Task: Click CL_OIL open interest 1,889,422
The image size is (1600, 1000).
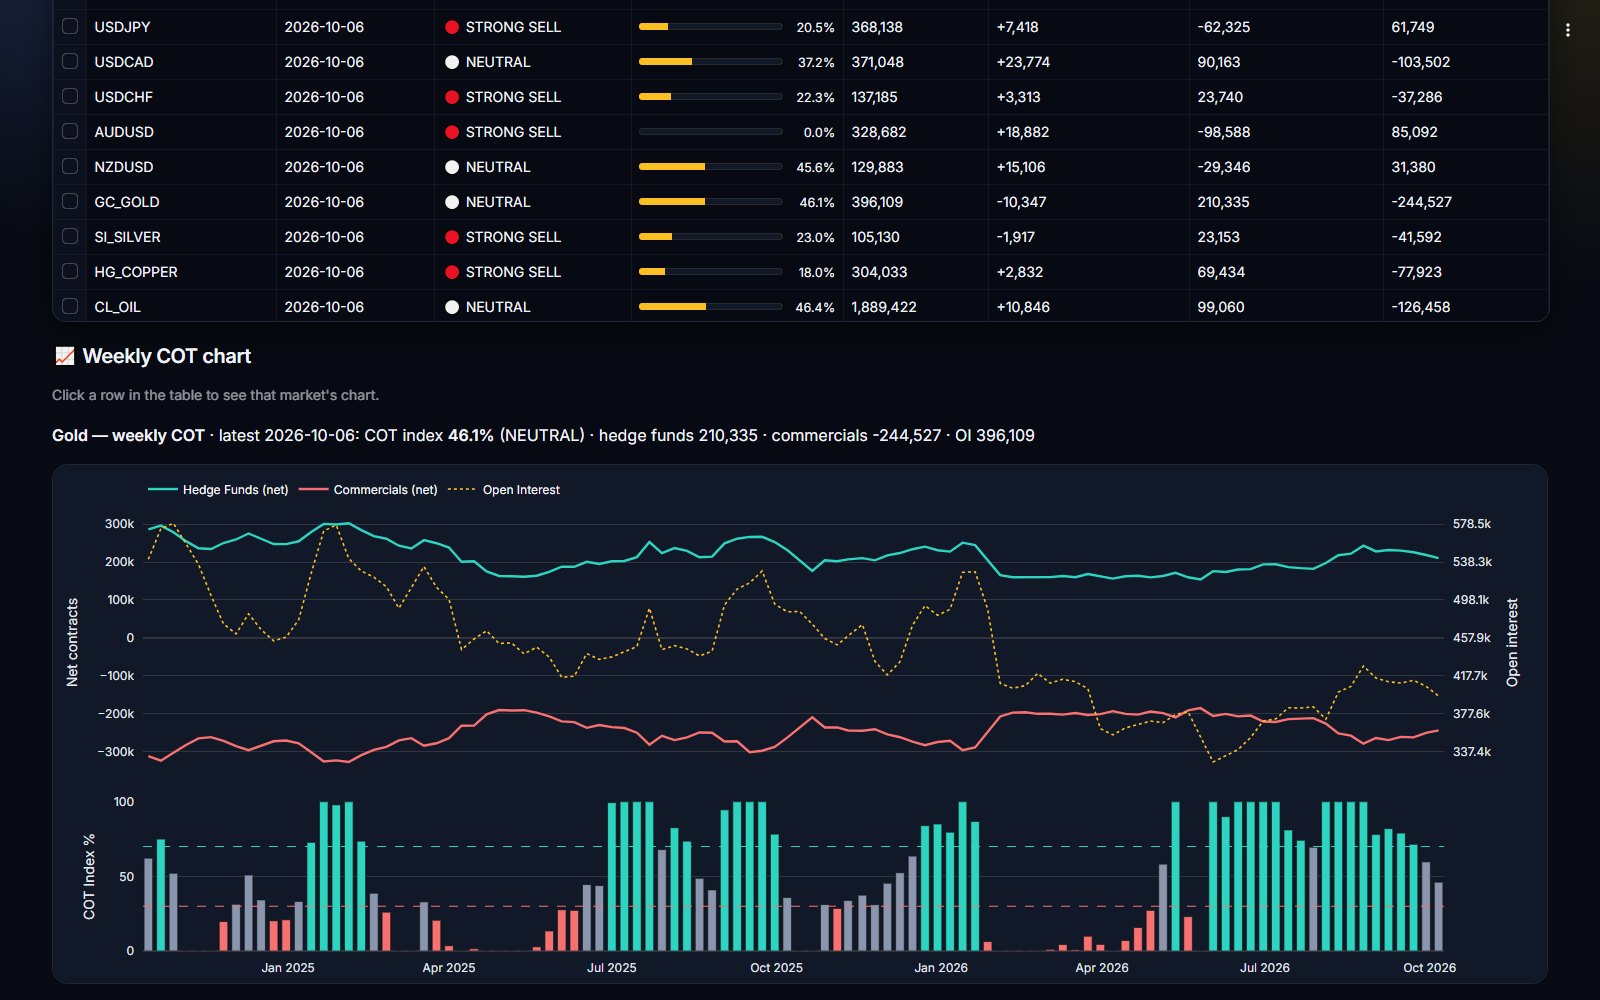Action: pos(884,307)
